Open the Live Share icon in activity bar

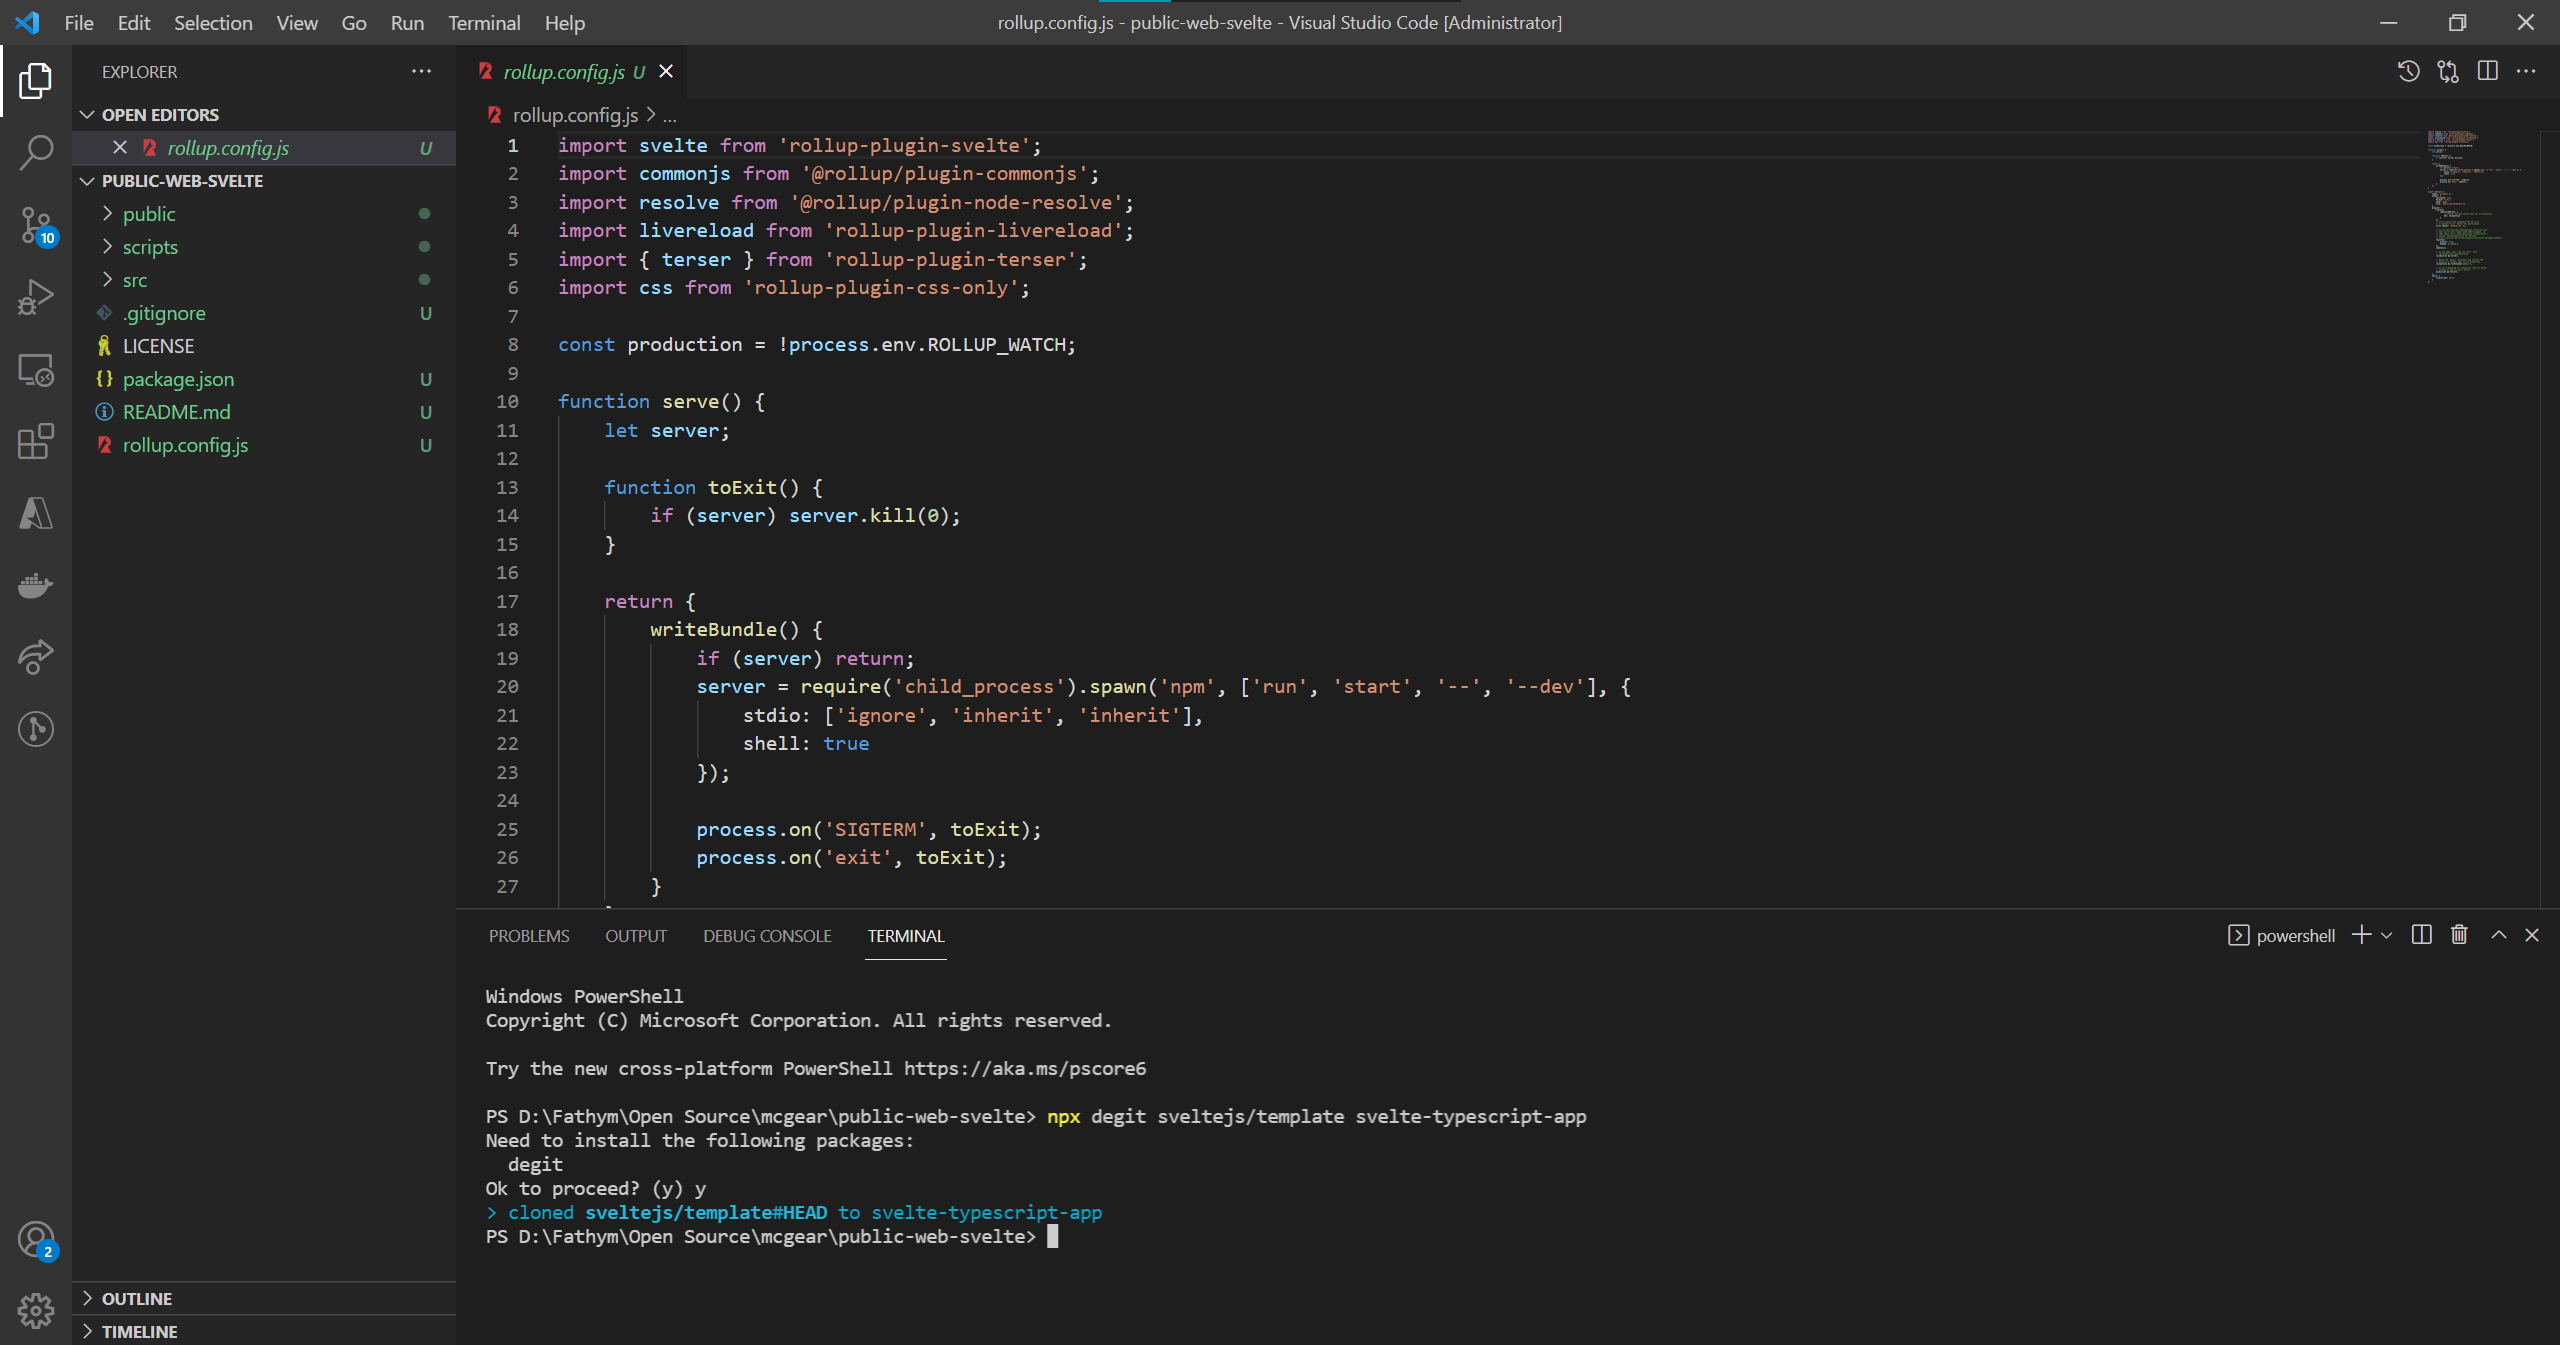point(36,657)
